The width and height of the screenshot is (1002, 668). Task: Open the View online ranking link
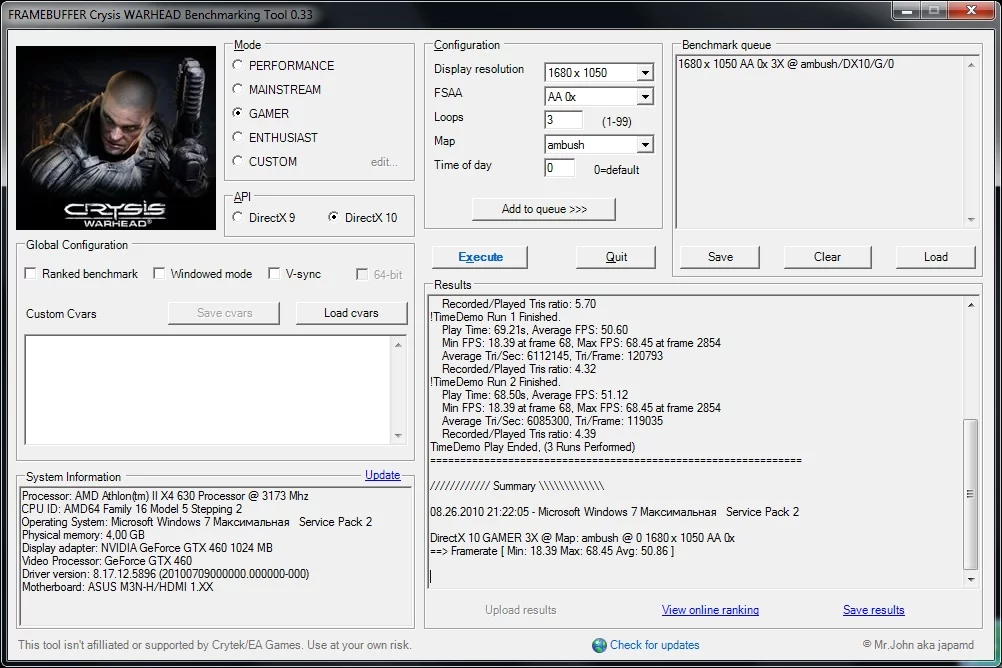[x=710, y=610]
